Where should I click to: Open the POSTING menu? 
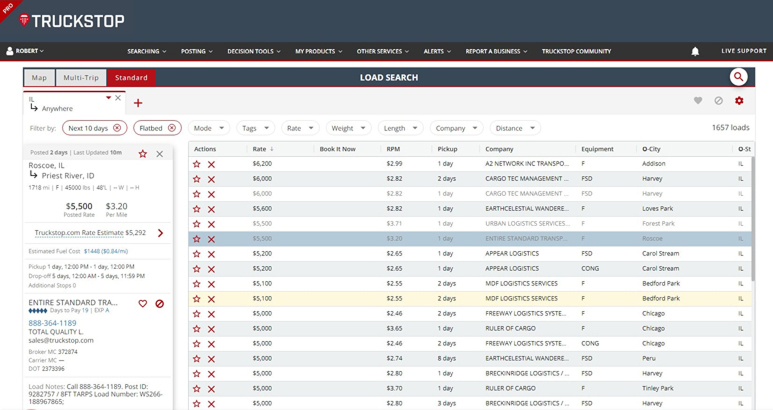[x=197, y=51]
